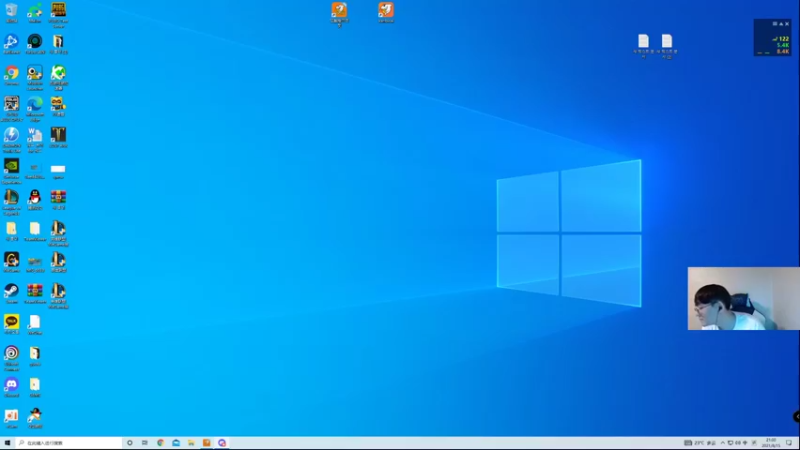
Task: Close the network speed monitor widget
Action: click(787, 24)
